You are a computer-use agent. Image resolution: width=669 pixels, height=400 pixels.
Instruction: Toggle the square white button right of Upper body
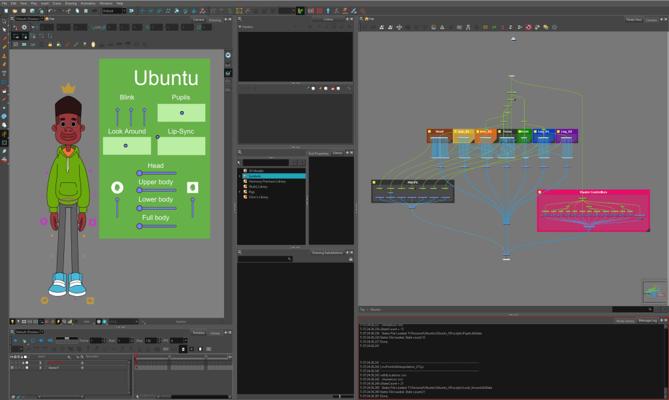click(192, 187)
